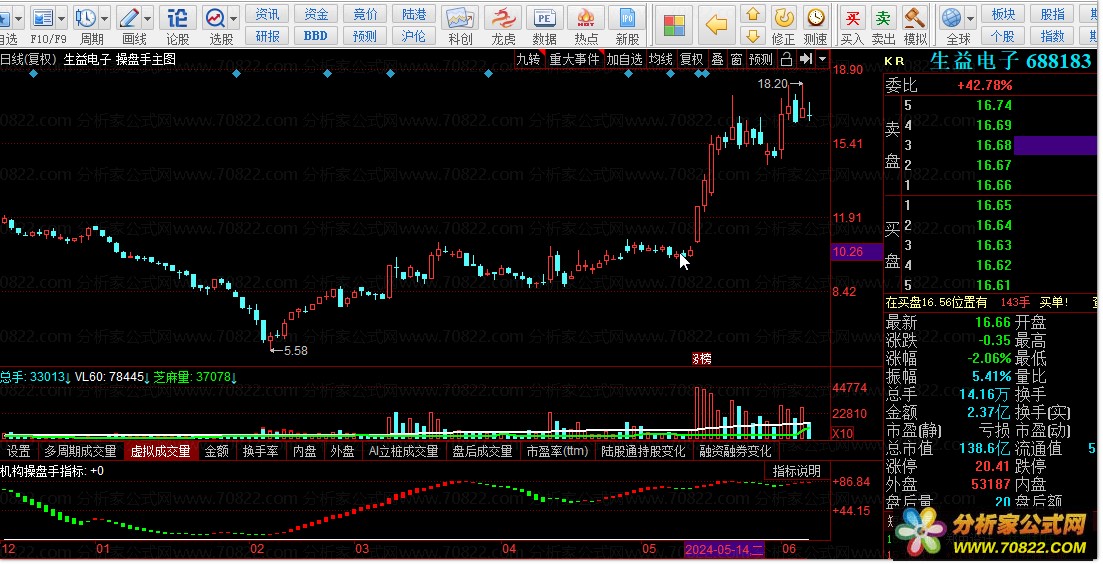Toggle 复权 price adjustment on chart toolbar
Viewport: 1103px width, 564px height.
[691, 59]
